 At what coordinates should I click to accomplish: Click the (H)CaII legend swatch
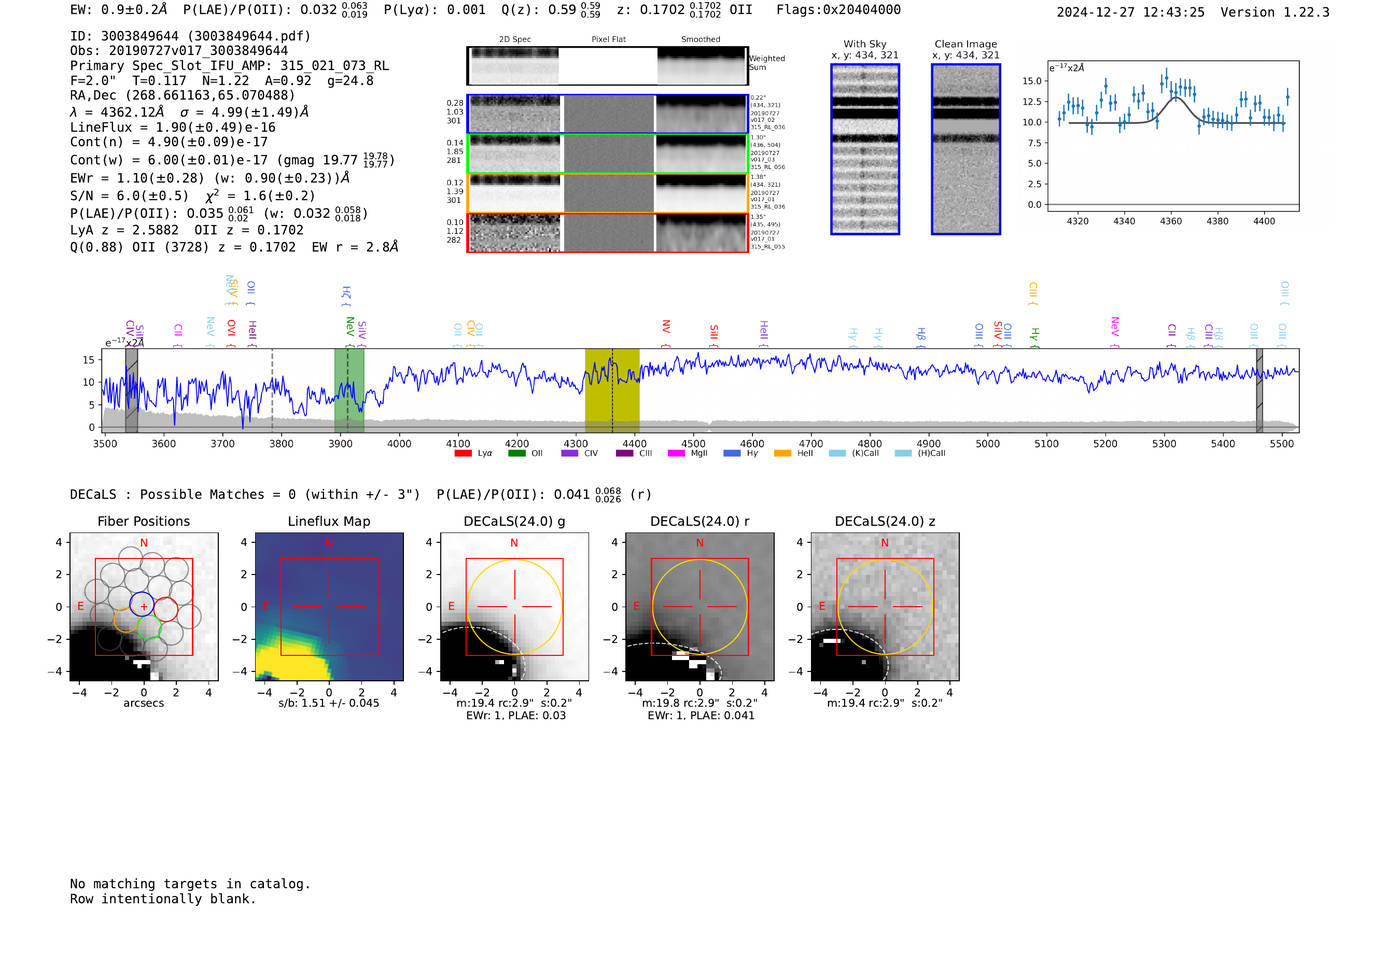904,453
